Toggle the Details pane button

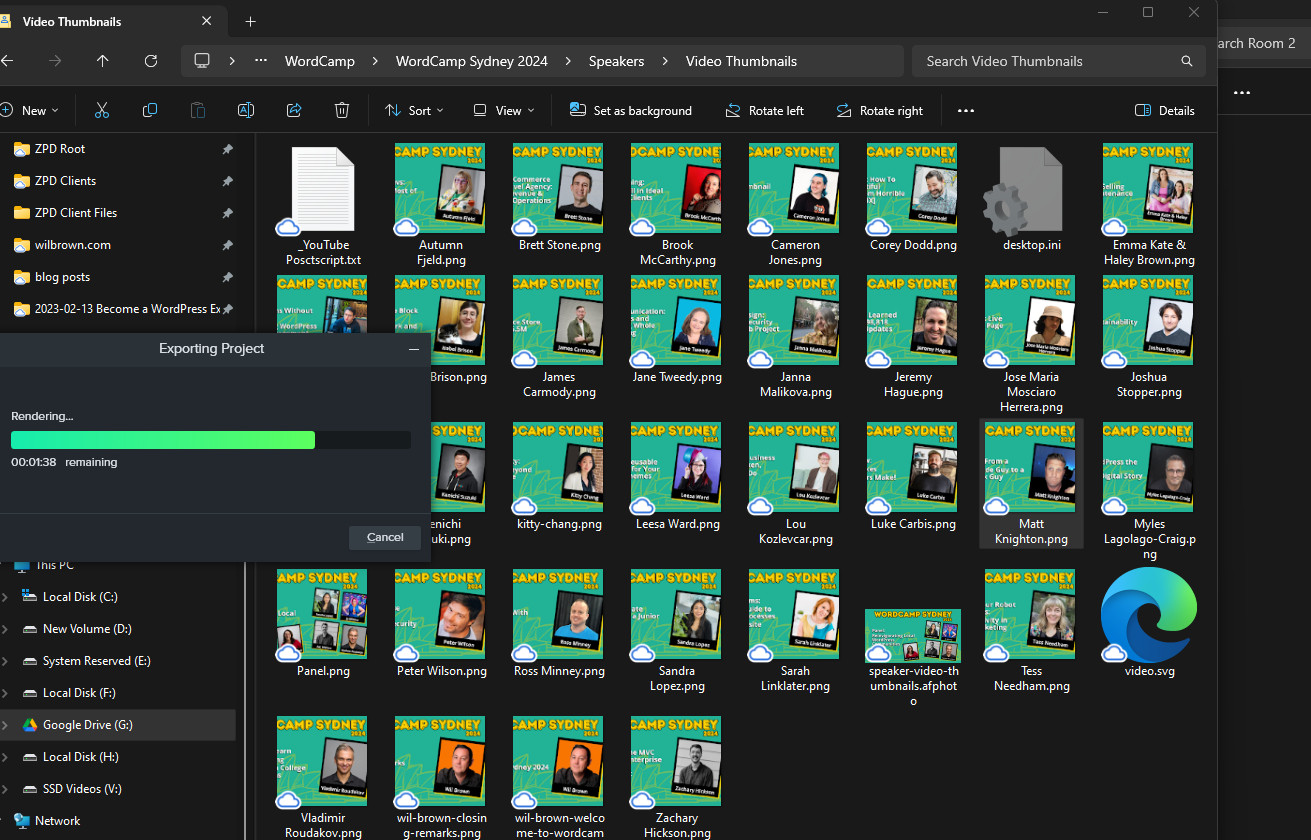[1165, 111]
